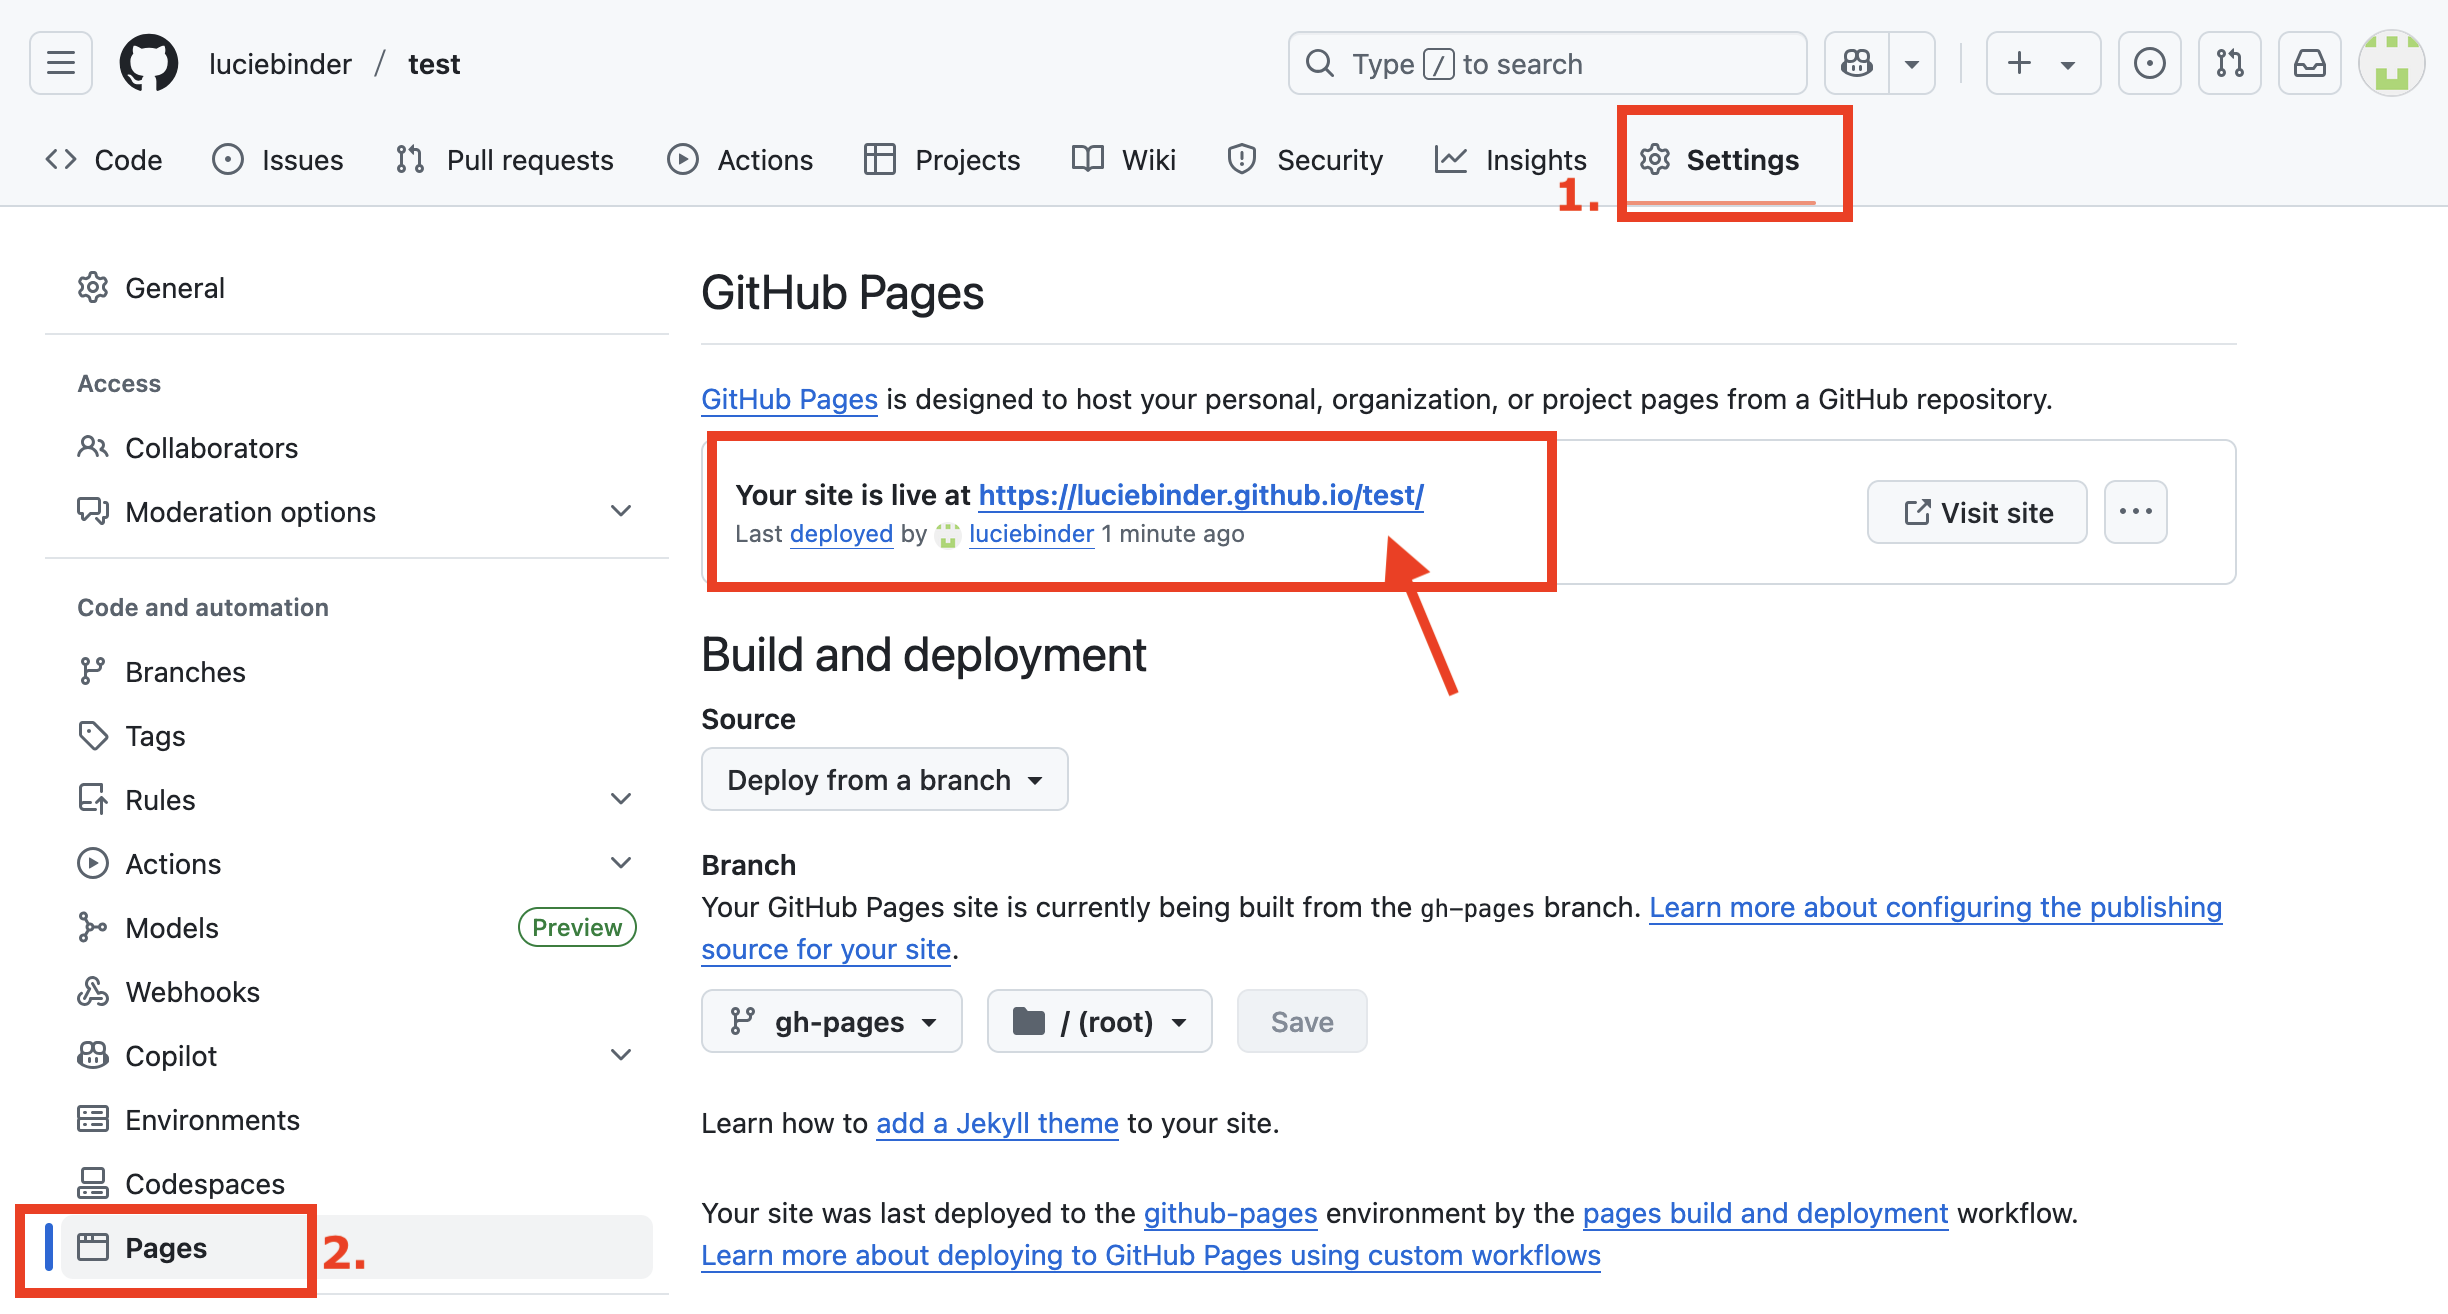Click the Visit site button
Screen dimensions: 2448x1314
1976,512
